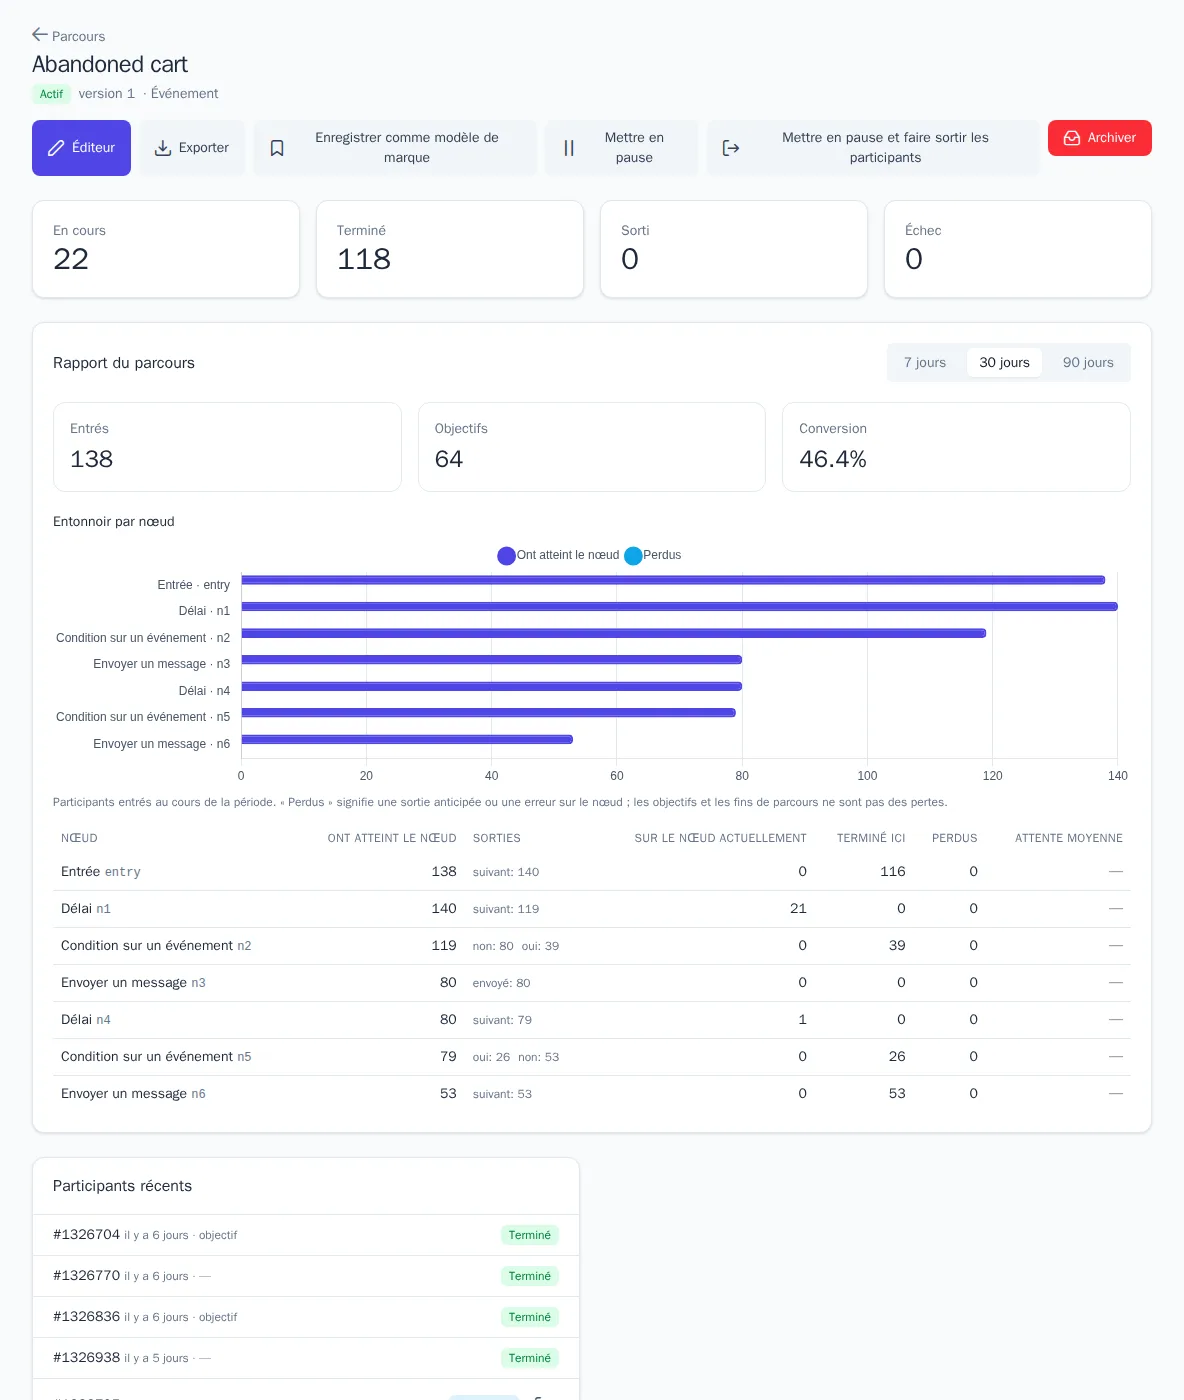Click 'Condition sur un événement n2' table row
This screenshot has width=1184, height=1400.
coord(592,946)
